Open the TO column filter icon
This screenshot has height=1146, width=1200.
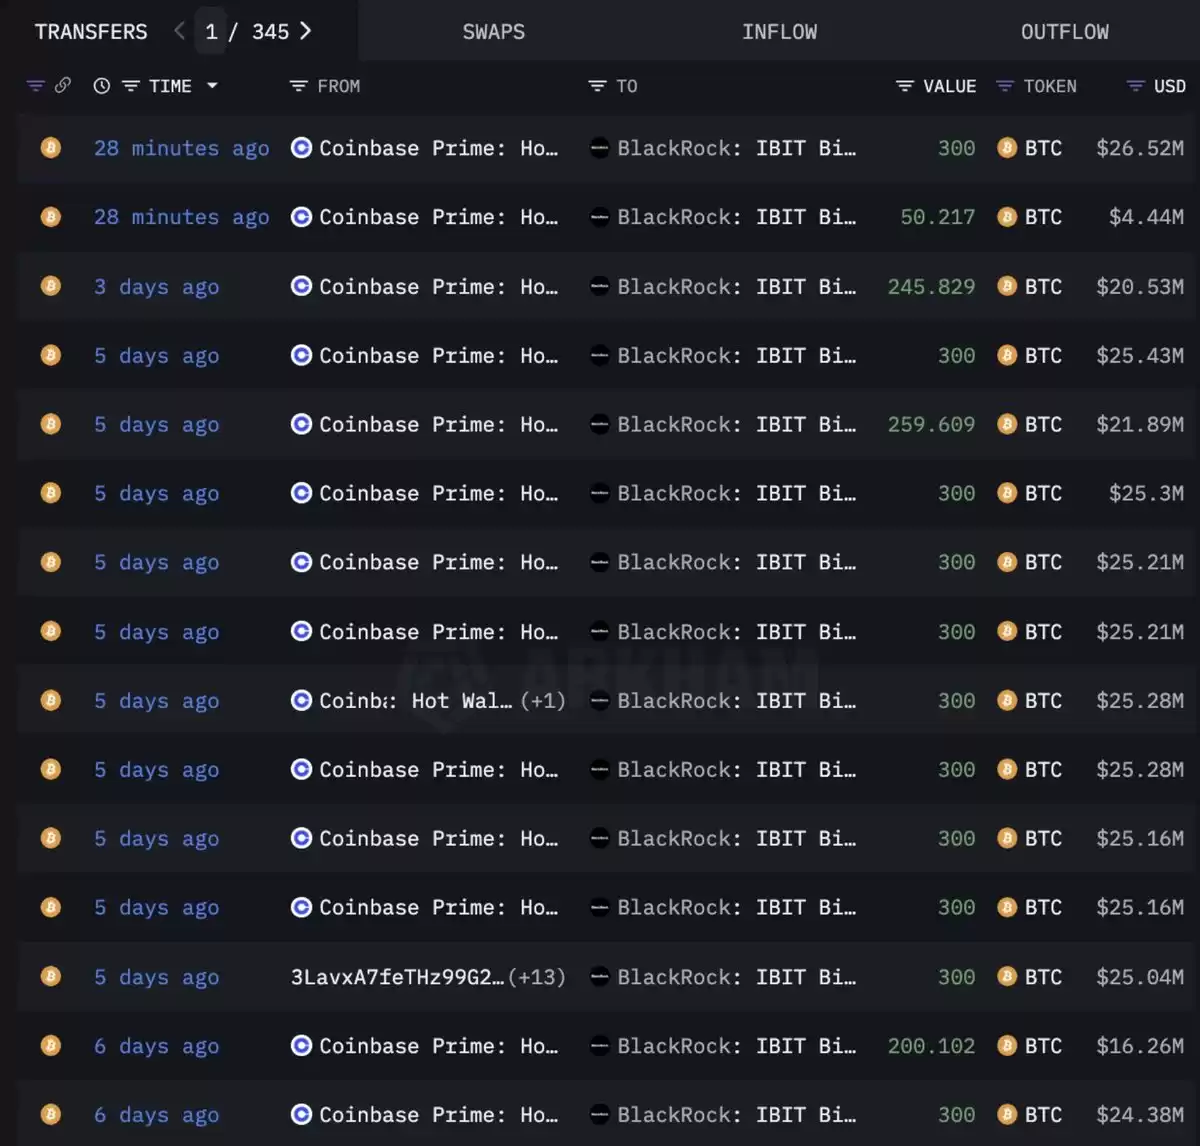tap(597, 86)
